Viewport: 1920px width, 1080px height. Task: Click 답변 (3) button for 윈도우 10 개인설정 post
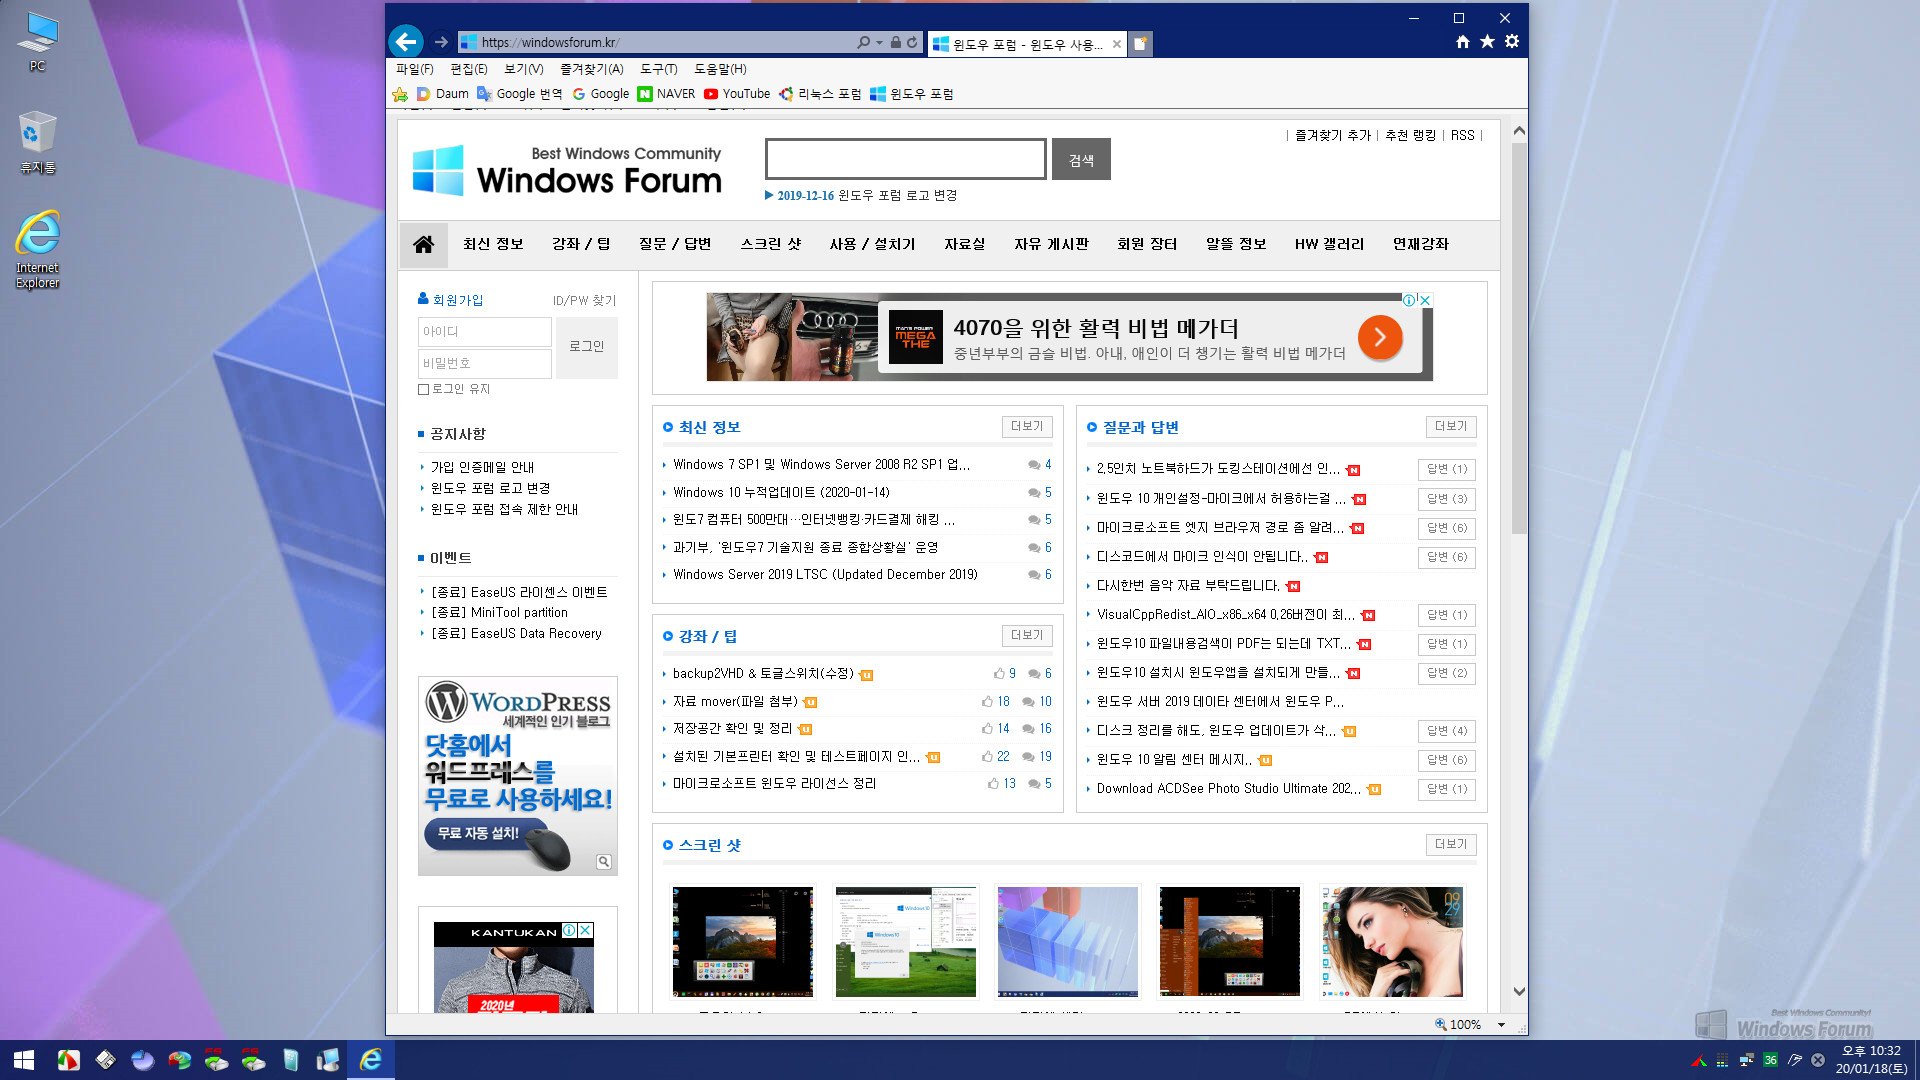(1447, 499)
